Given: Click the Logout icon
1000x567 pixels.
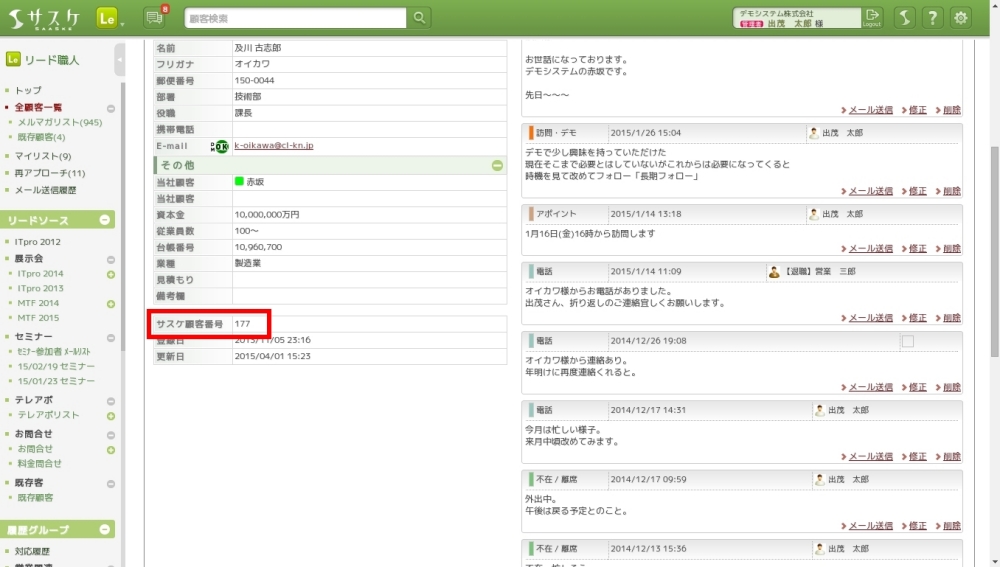Looking at the screenshot, I should coord(873,17).
